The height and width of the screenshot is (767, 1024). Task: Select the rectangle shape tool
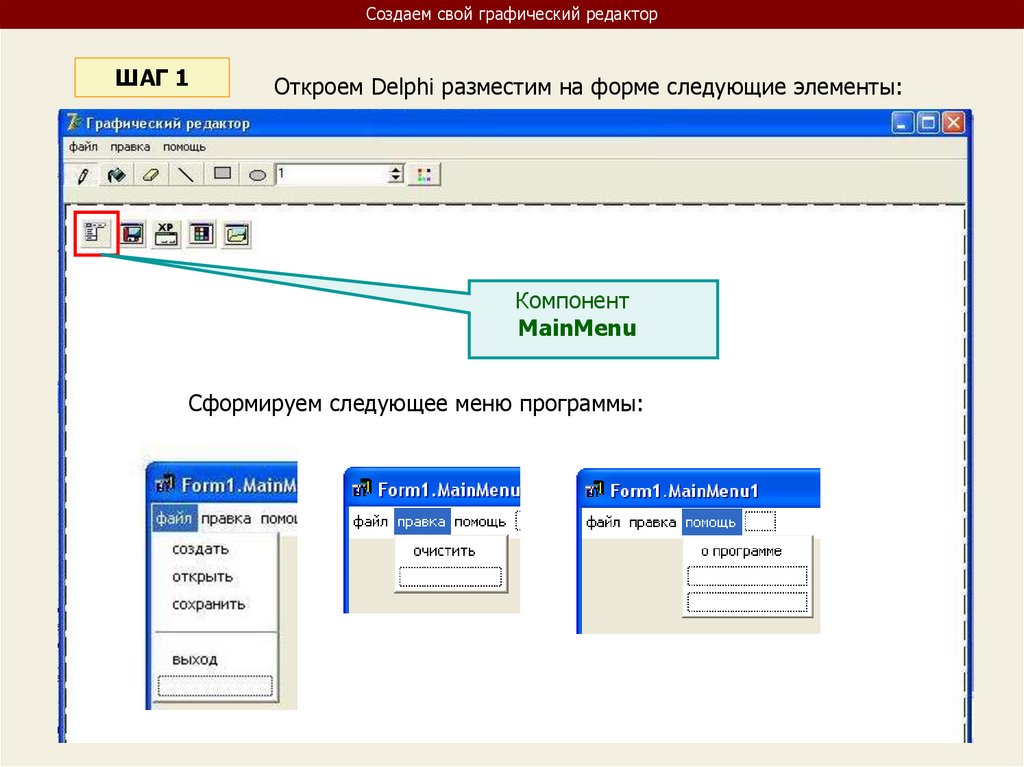[x=222, y=174]
